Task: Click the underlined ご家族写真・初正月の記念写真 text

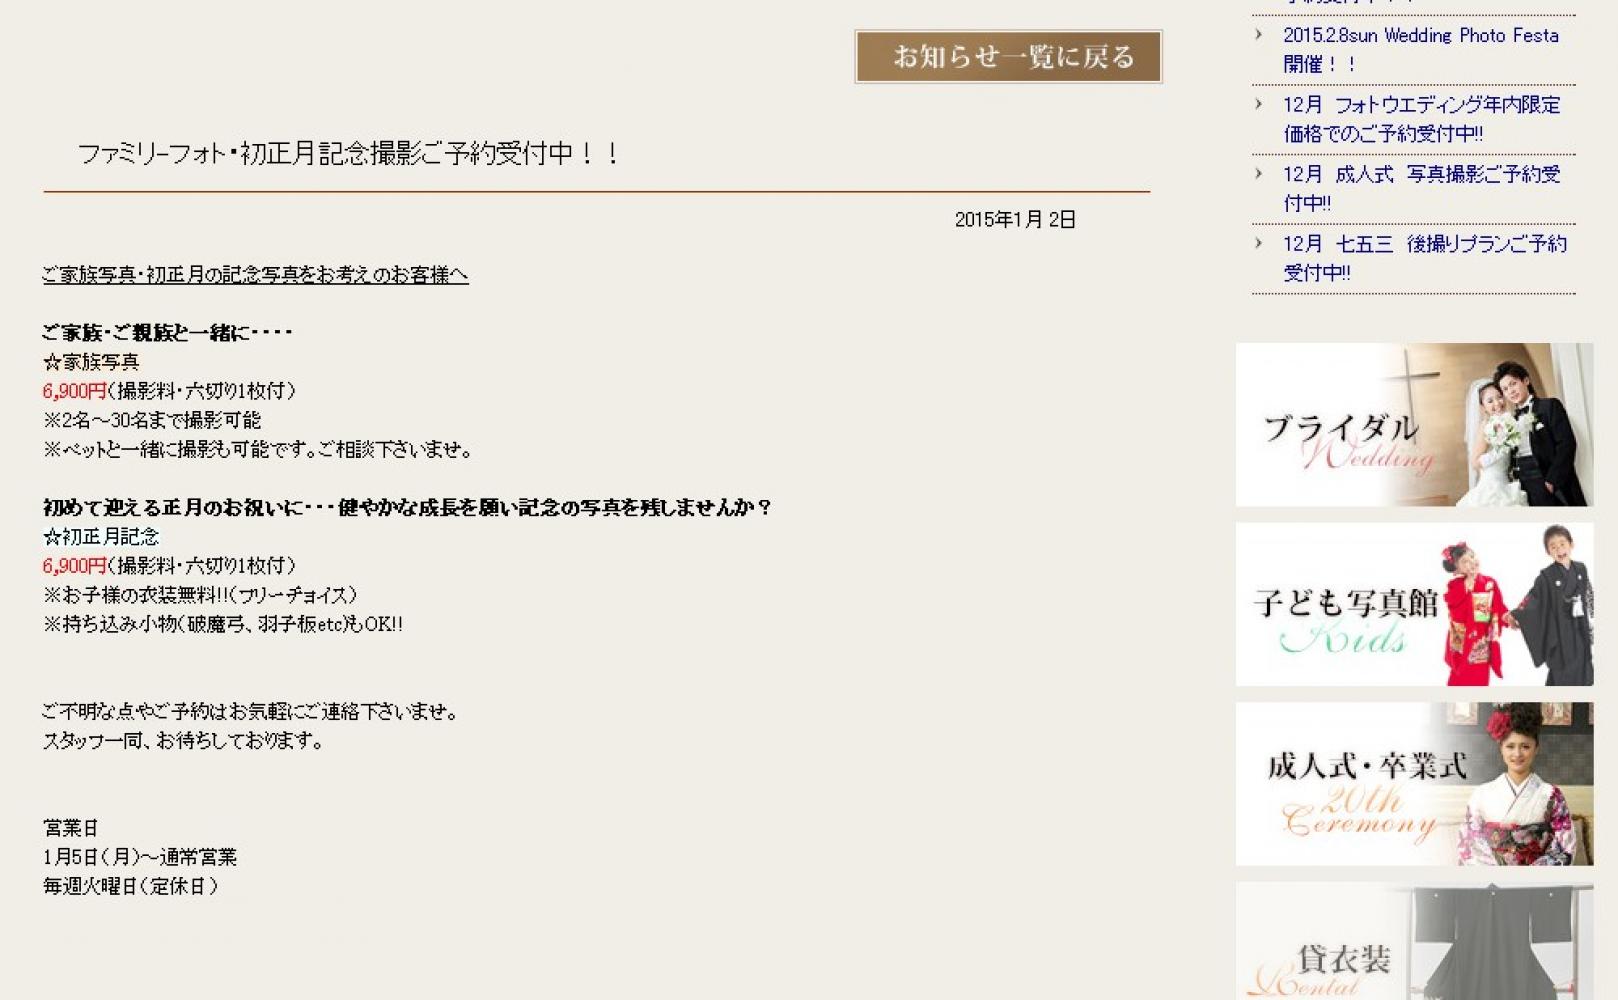Action: 255,275
